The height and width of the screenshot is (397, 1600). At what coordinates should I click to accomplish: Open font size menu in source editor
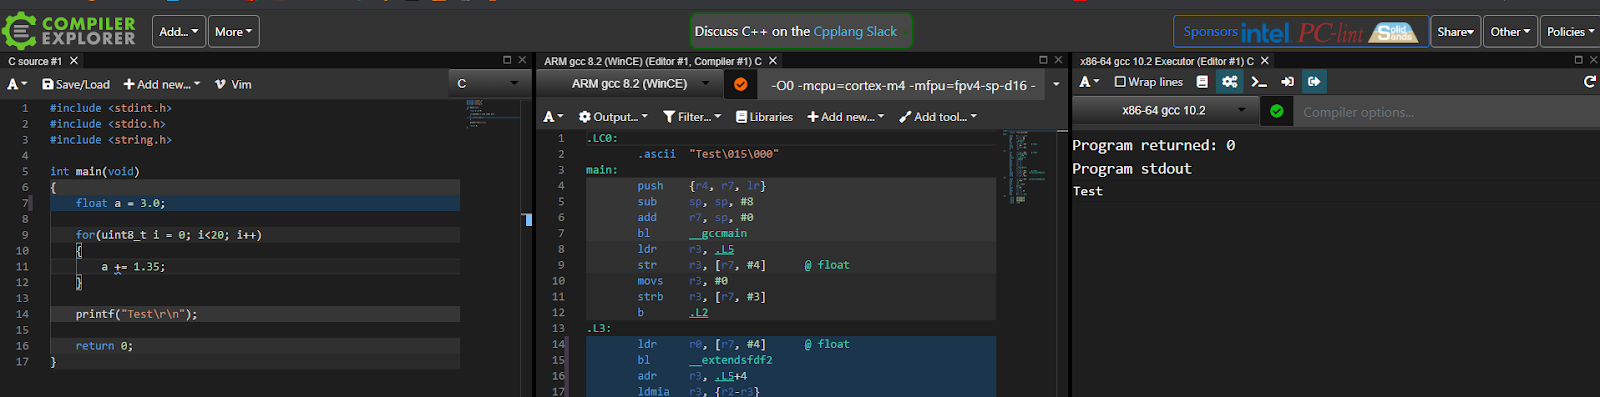point(17,84)
